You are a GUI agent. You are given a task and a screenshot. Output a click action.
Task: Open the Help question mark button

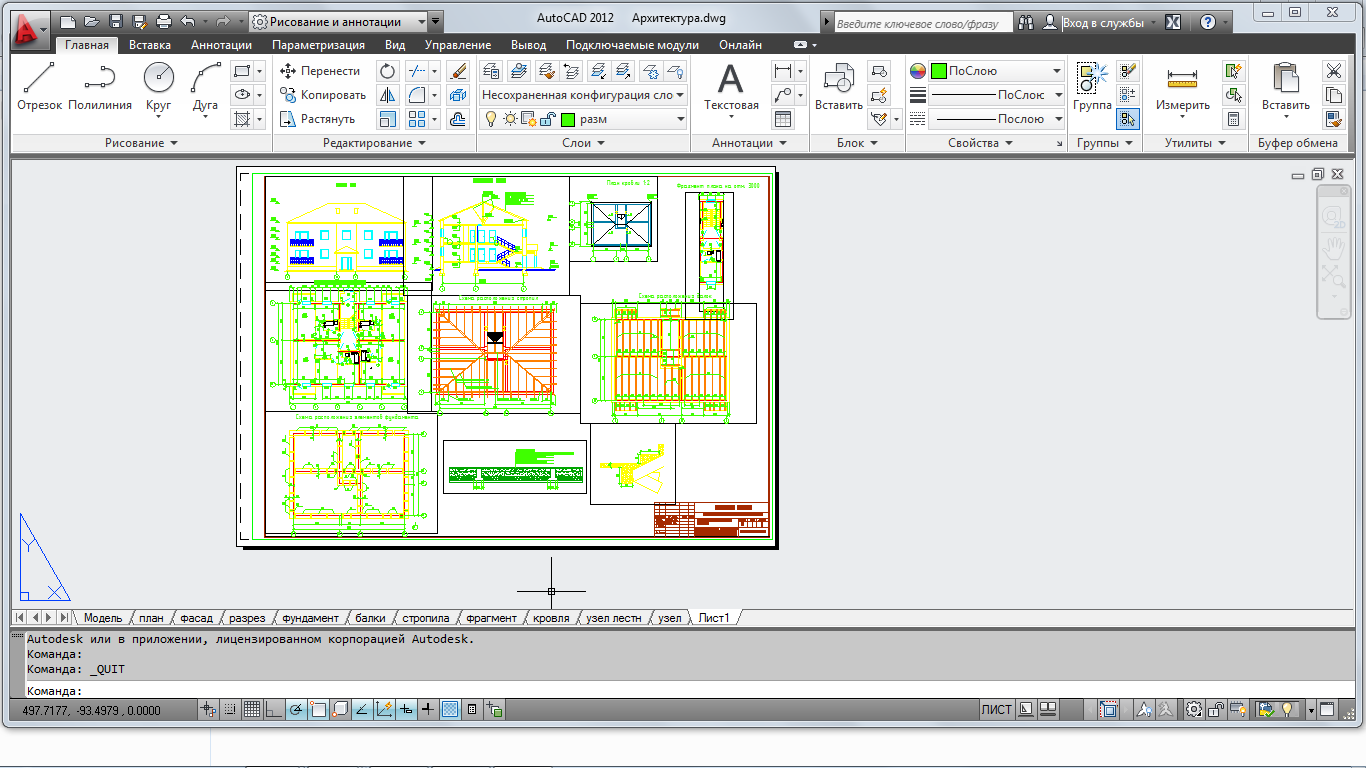[x=1207, y=22]
